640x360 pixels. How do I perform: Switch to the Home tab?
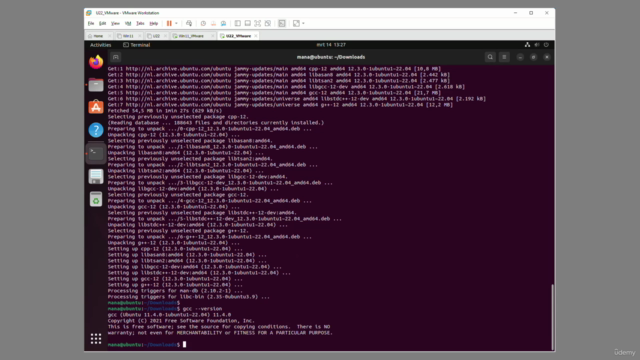tap(98, 36)
